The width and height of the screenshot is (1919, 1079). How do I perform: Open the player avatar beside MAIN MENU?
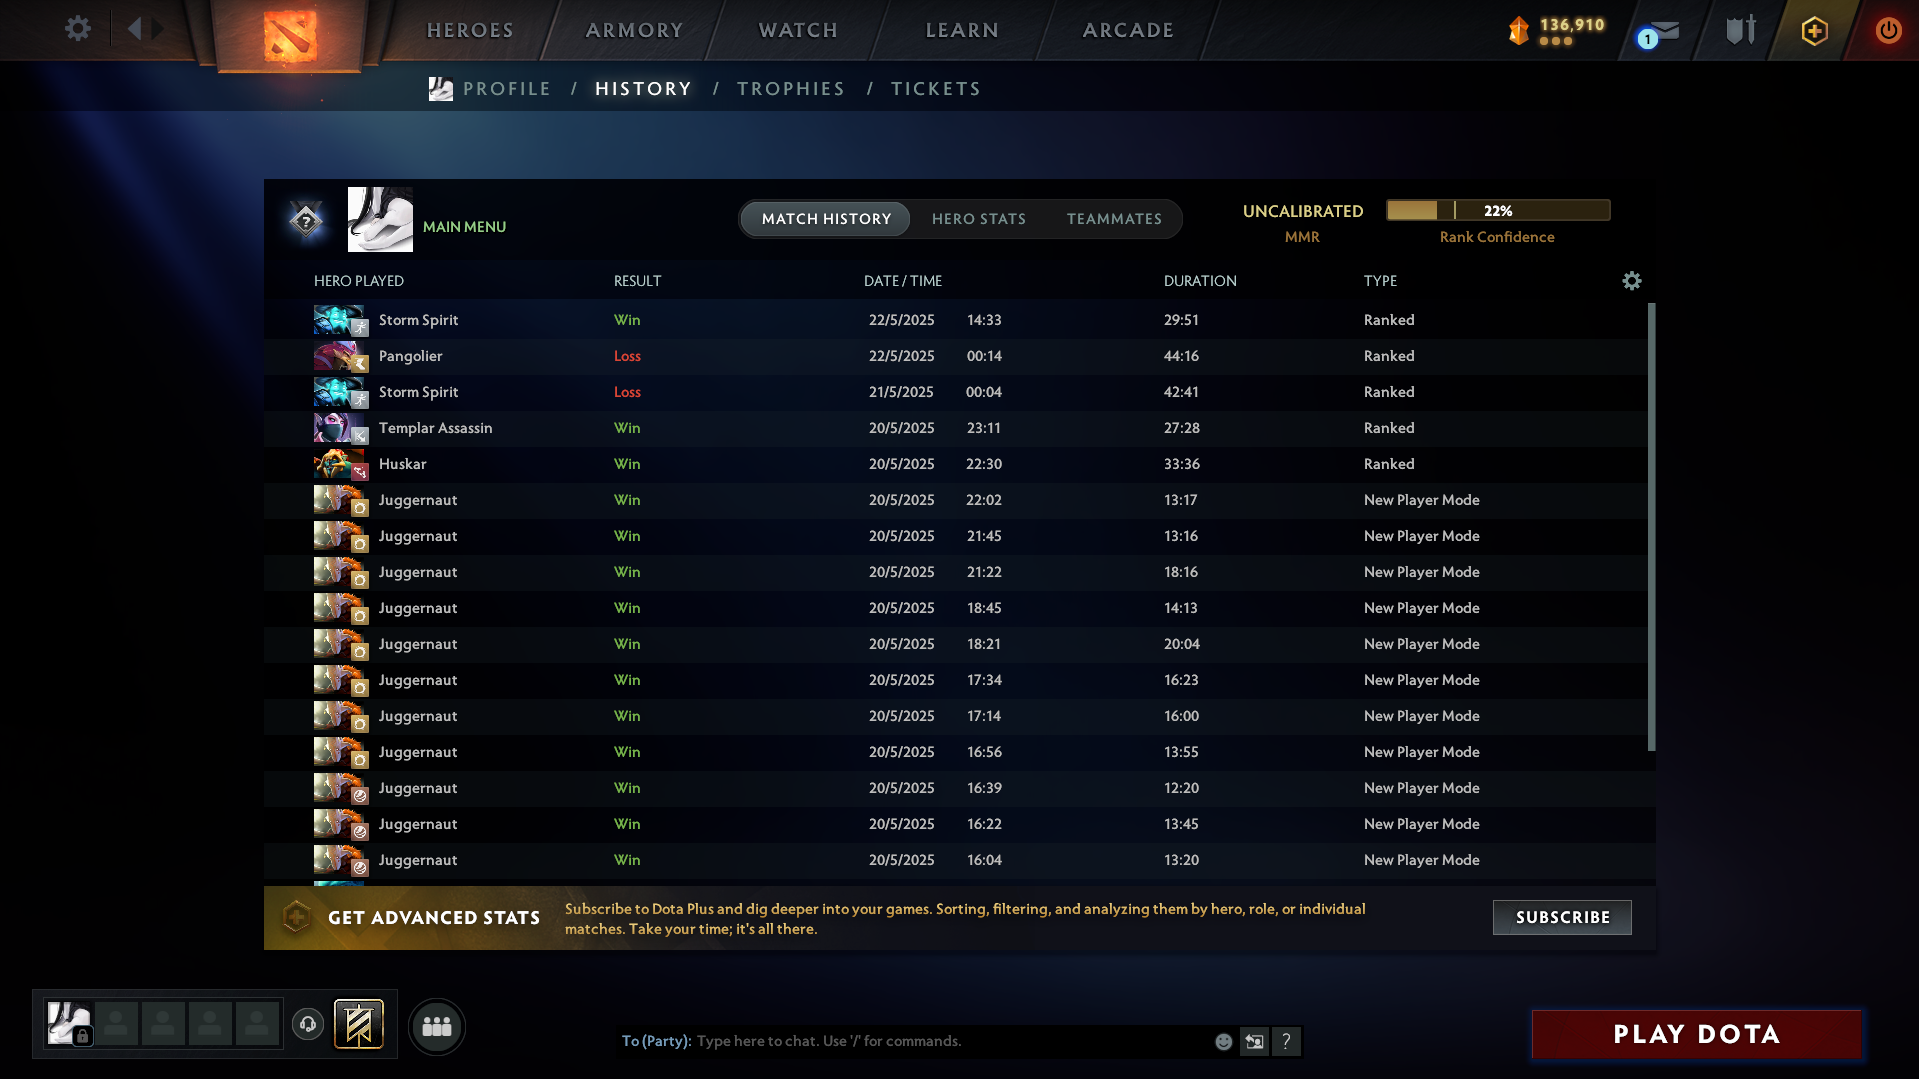[380, 219]
